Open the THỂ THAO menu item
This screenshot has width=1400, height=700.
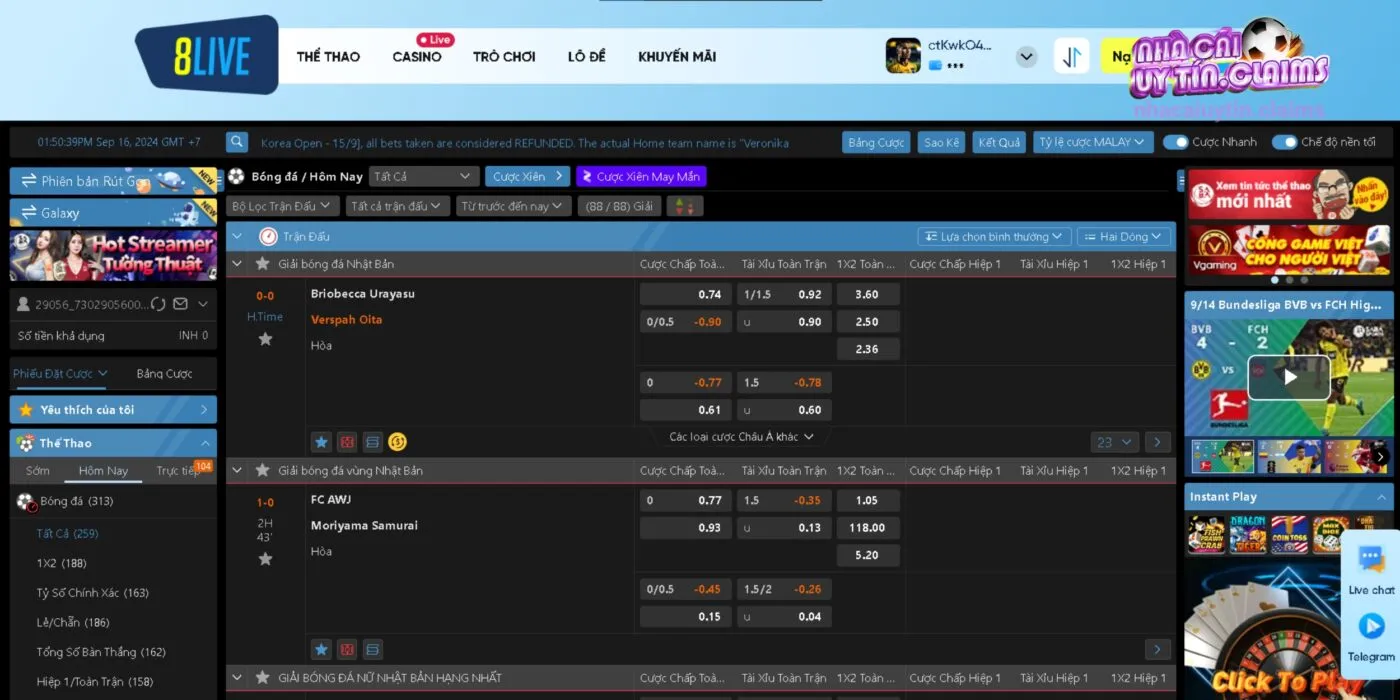pos(328,56)
